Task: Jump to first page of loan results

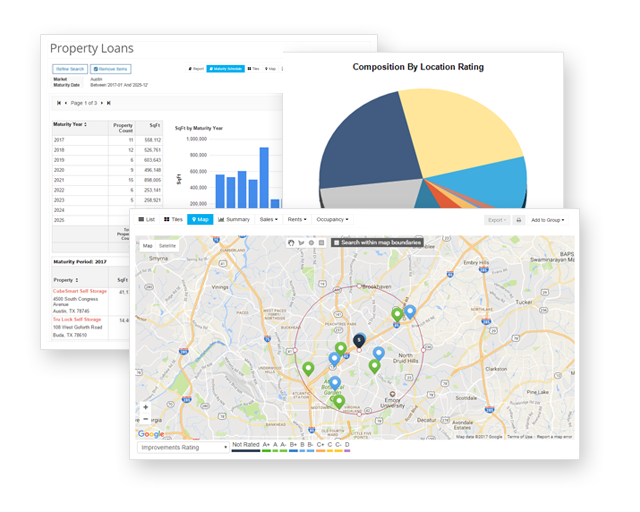Action: pyautogui.click(x=58, y=103)
